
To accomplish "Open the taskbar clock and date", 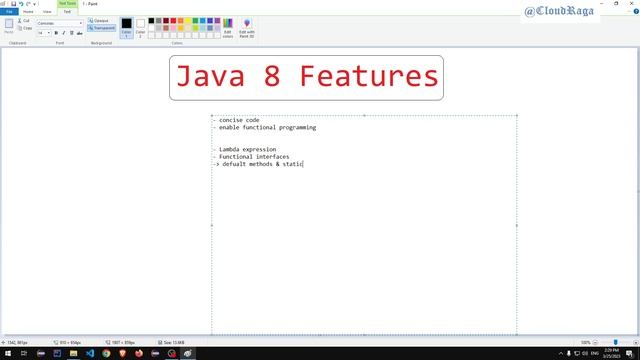I will [x=611, y=353].
